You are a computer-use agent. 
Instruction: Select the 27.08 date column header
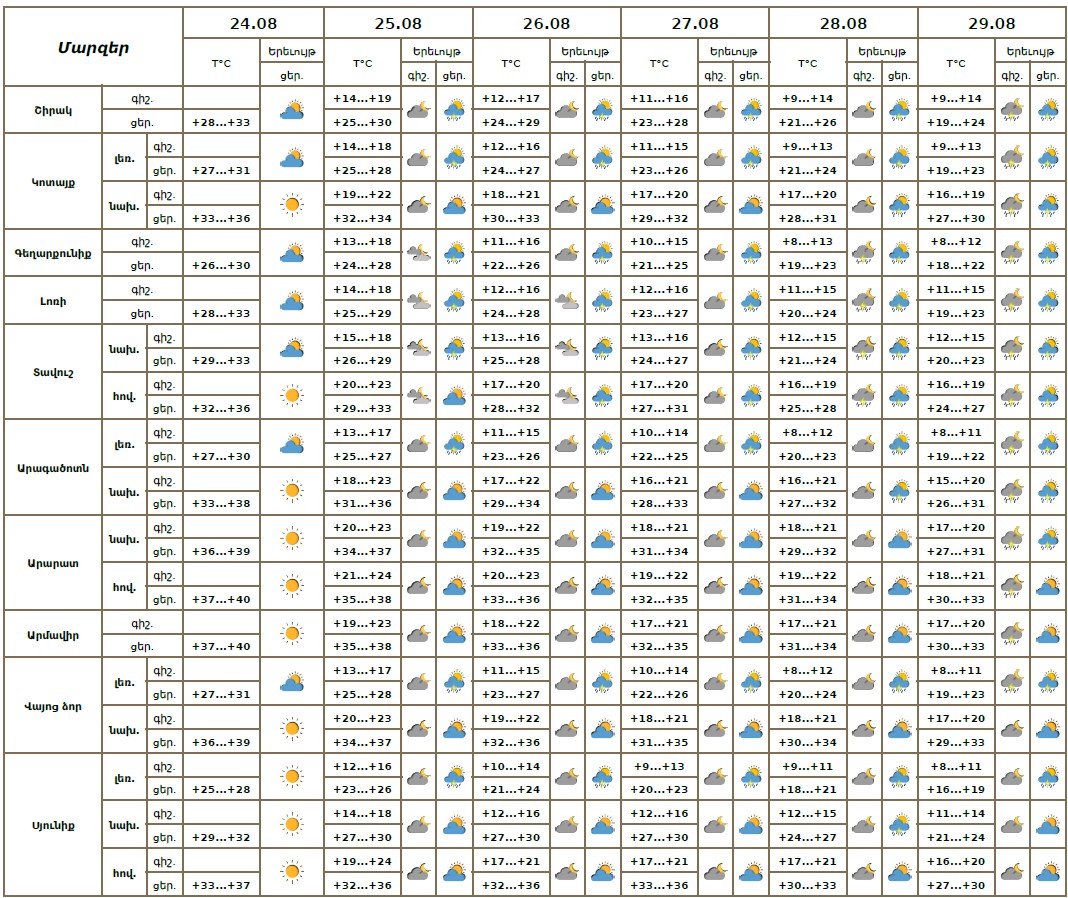click(x=695, y=23)
